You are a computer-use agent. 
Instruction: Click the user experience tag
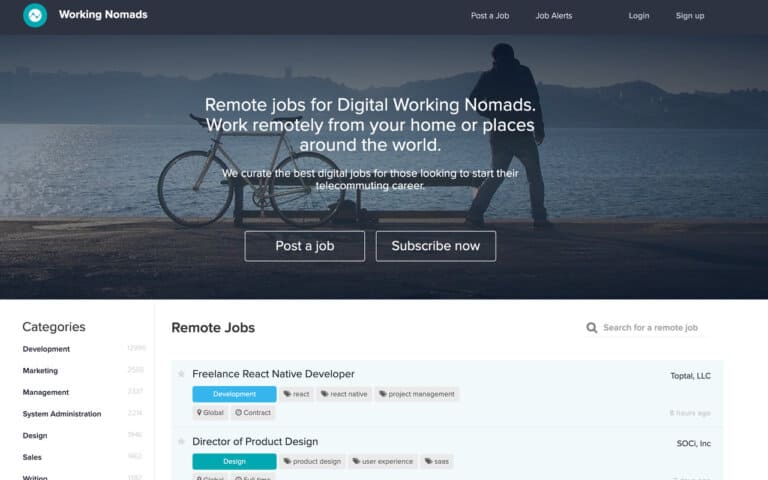[x=383, y=462]
